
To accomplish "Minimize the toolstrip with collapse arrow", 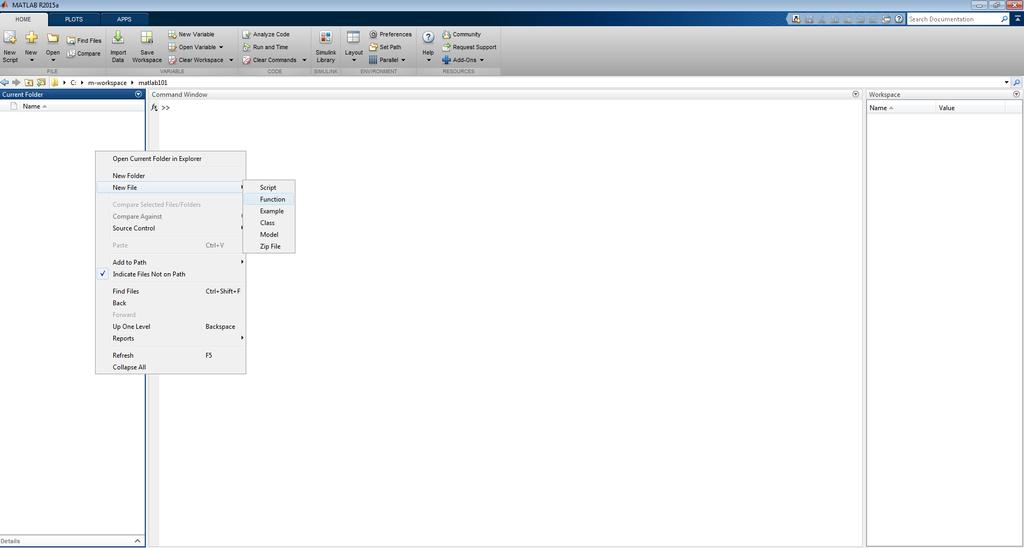I will (1017, 19).
